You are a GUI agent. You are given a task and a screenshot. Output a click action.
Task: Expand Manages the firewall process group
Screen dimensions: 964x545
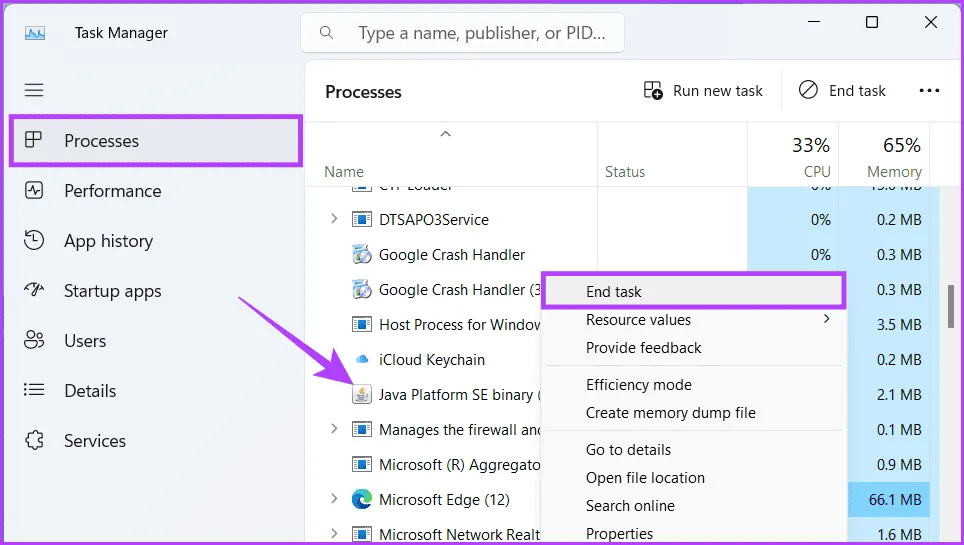(x=334, y=429)
